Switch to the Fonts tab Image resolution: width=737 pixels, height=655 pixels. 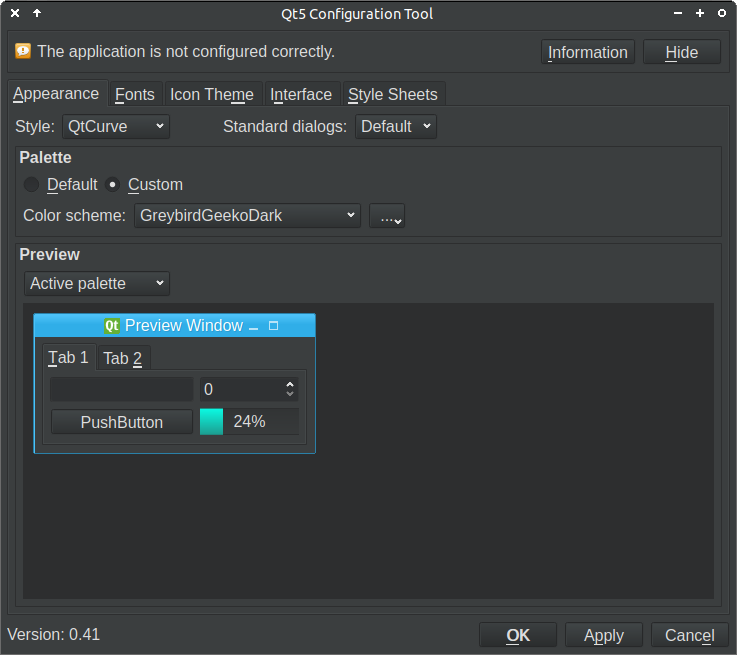(x=135, y=94)
